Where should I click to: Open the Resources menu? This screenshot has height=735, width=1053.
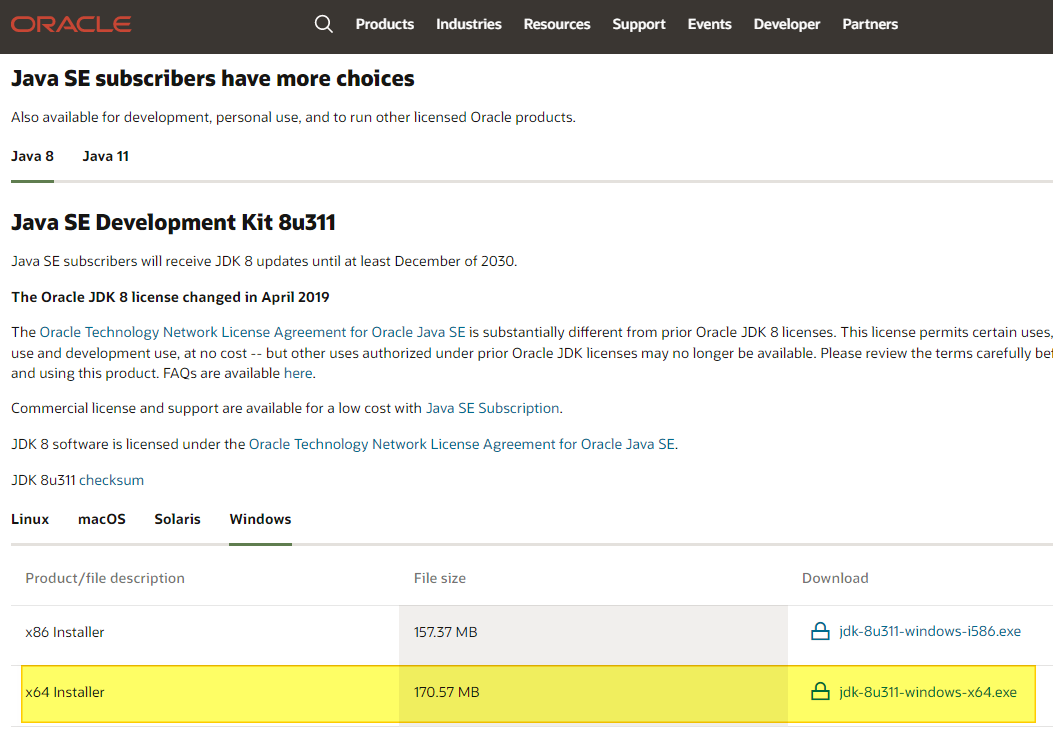(557, 24)
